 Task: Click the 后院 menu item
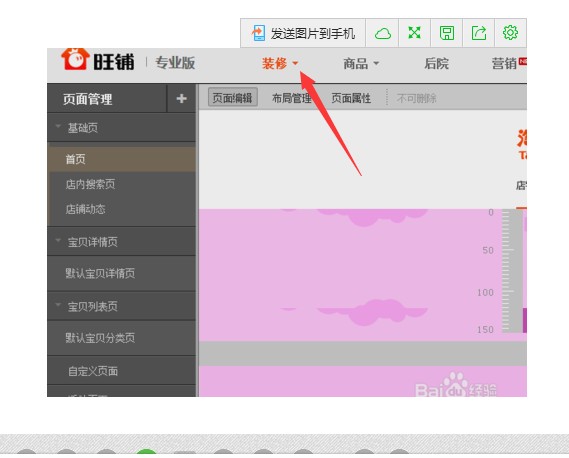[437, 64]
